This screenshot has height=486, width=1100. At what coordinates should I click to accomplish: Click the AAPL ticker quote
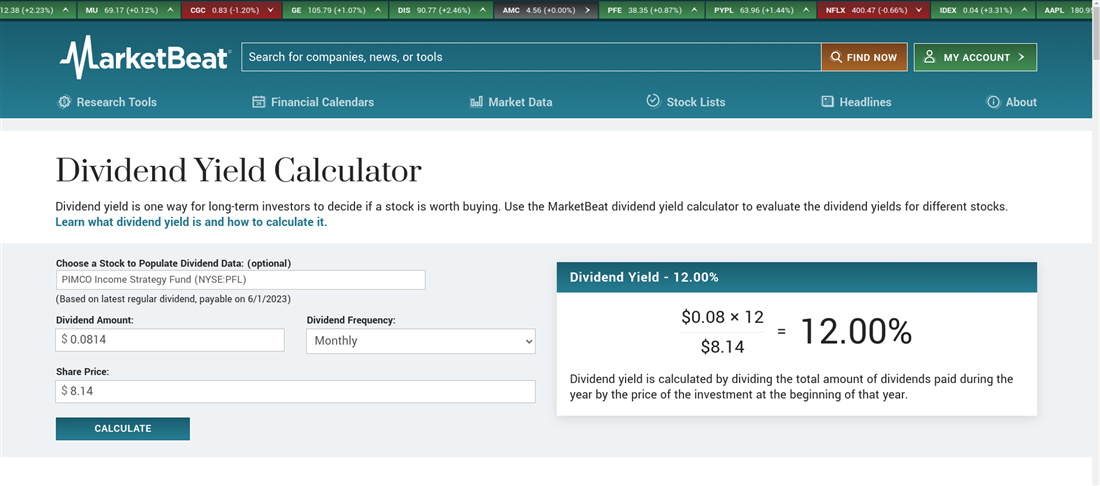tap(1064, 11)
